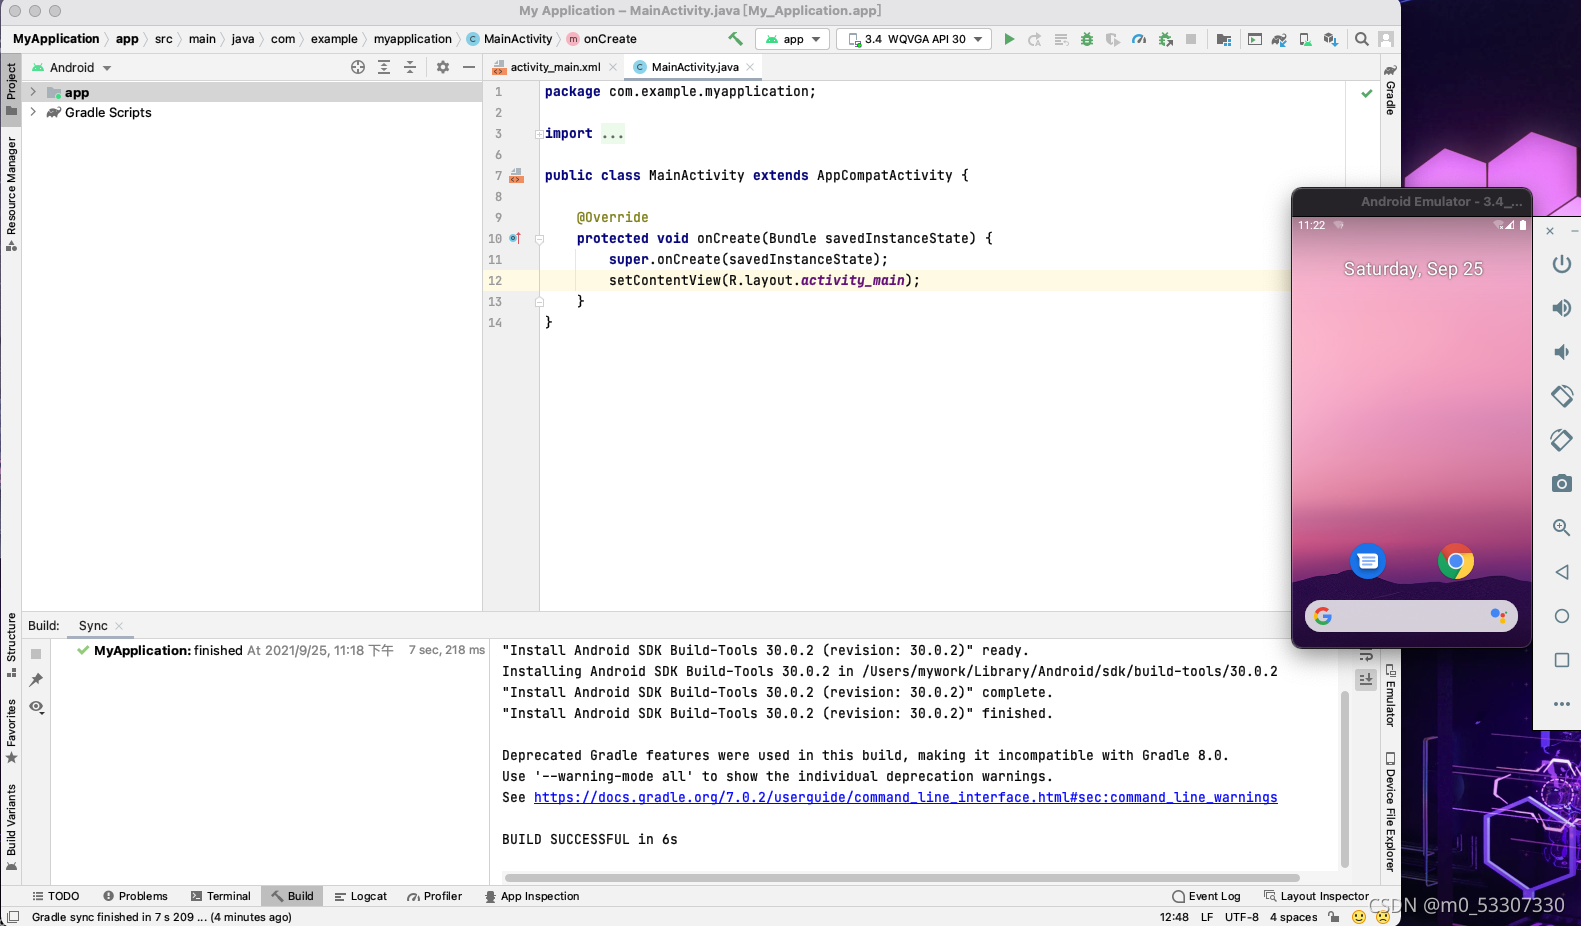
Task: Open the Android project view dropdown
Action: (71, 68)
